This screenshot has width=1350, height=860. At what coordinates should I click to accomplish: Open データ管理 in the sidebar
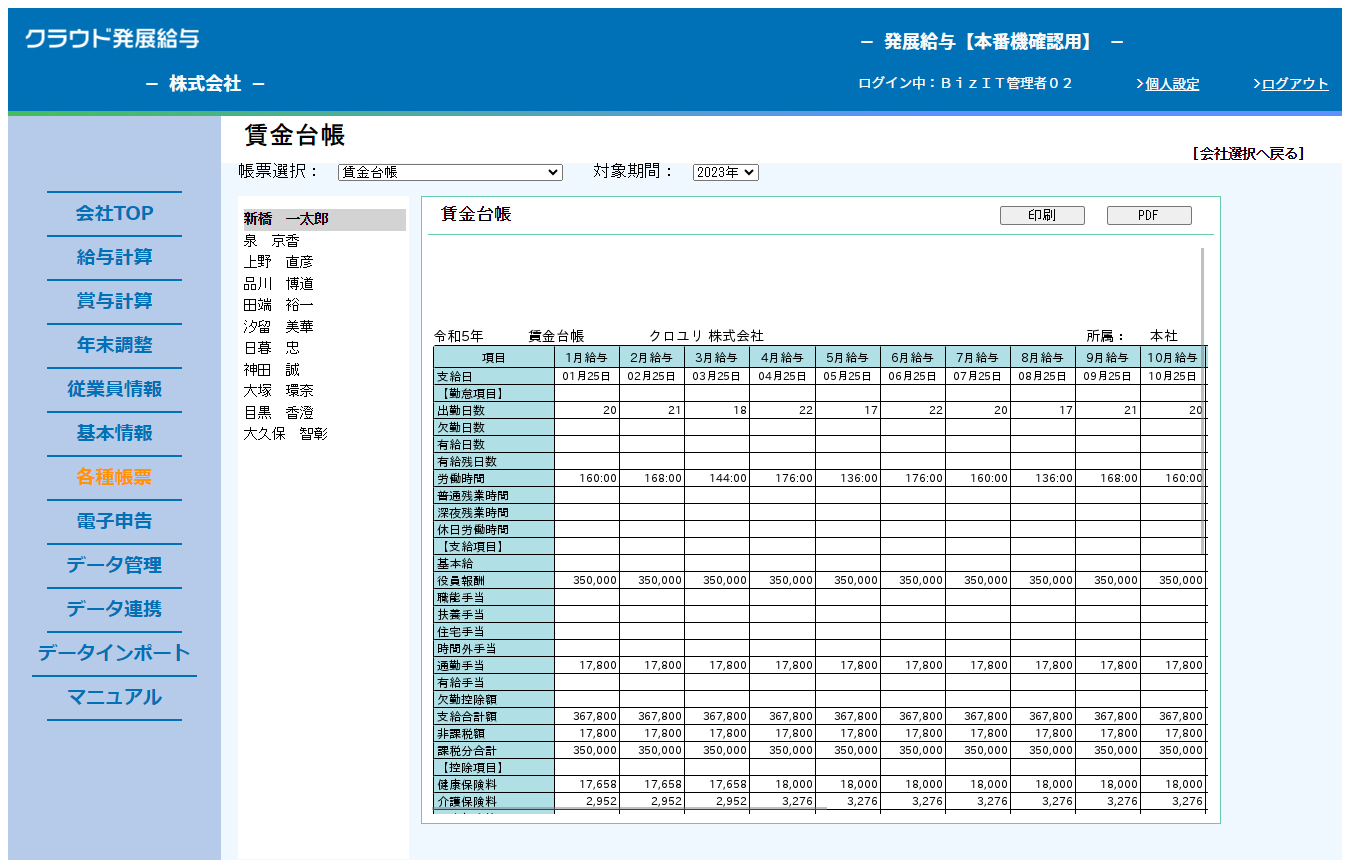coord(114,565)
